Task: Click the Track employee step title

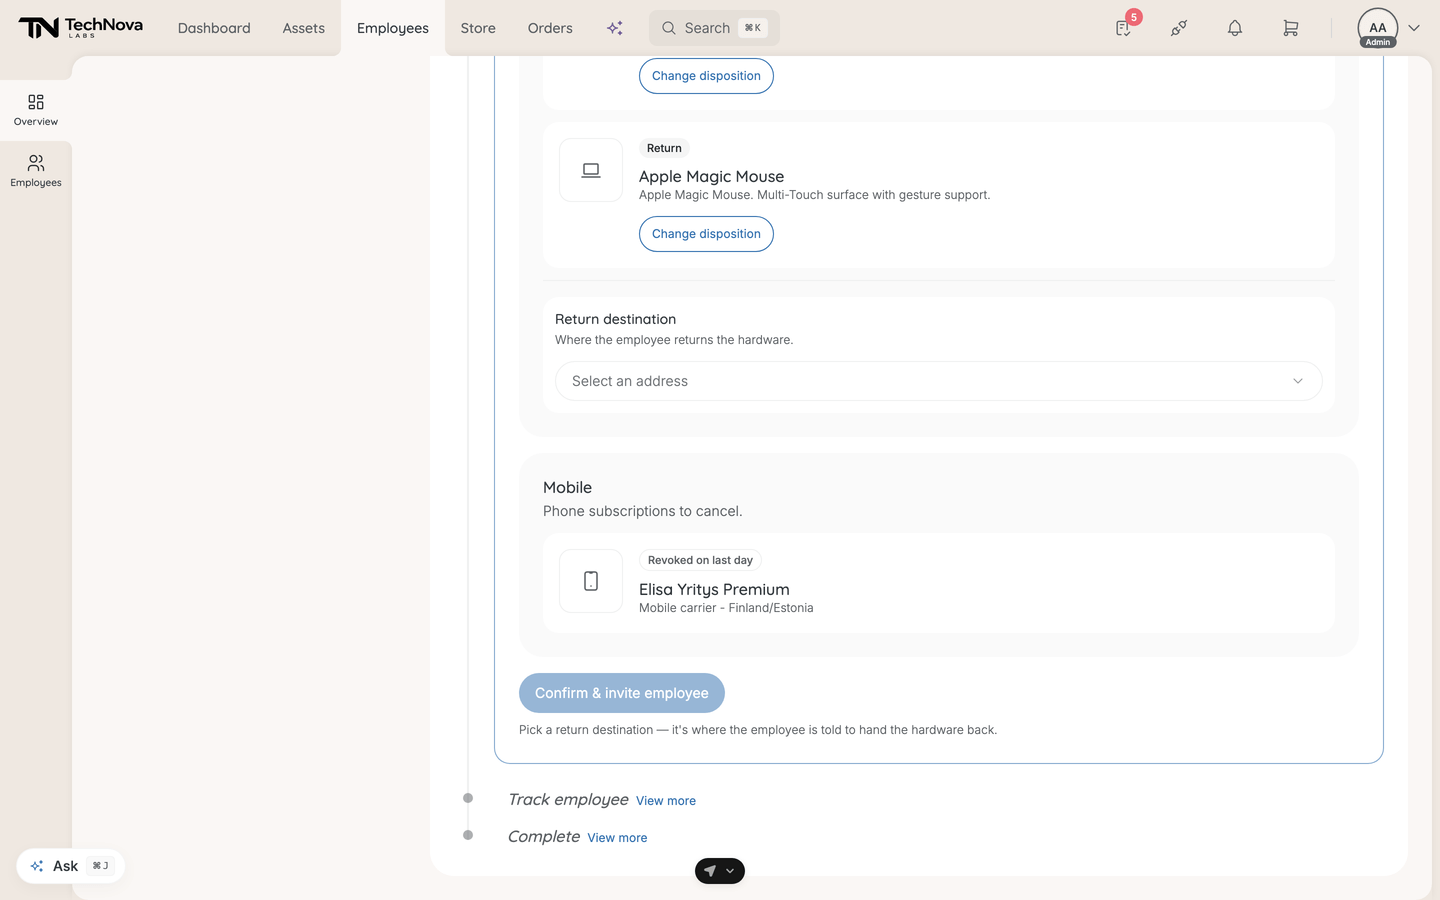Action: [x=568, y=799]
